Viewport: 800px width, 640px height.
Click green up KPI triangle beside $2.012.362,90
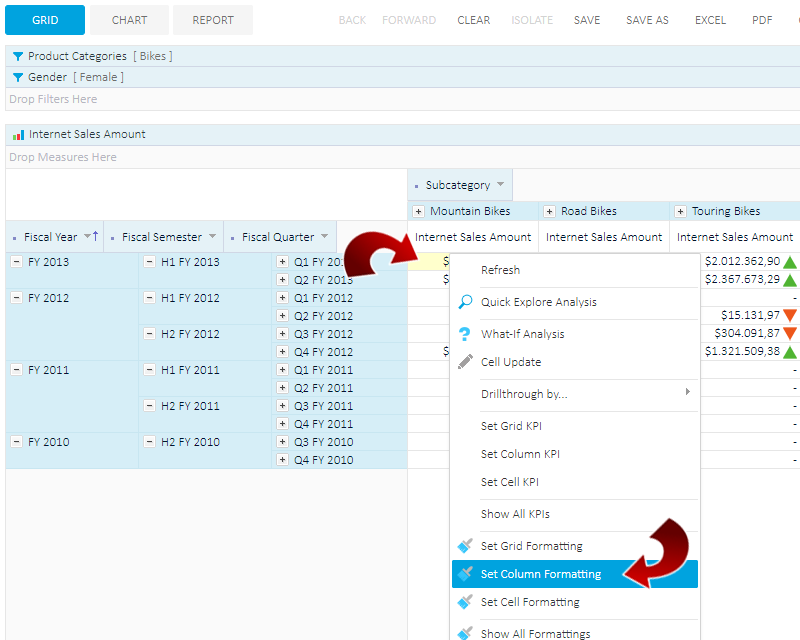[790, 262]
